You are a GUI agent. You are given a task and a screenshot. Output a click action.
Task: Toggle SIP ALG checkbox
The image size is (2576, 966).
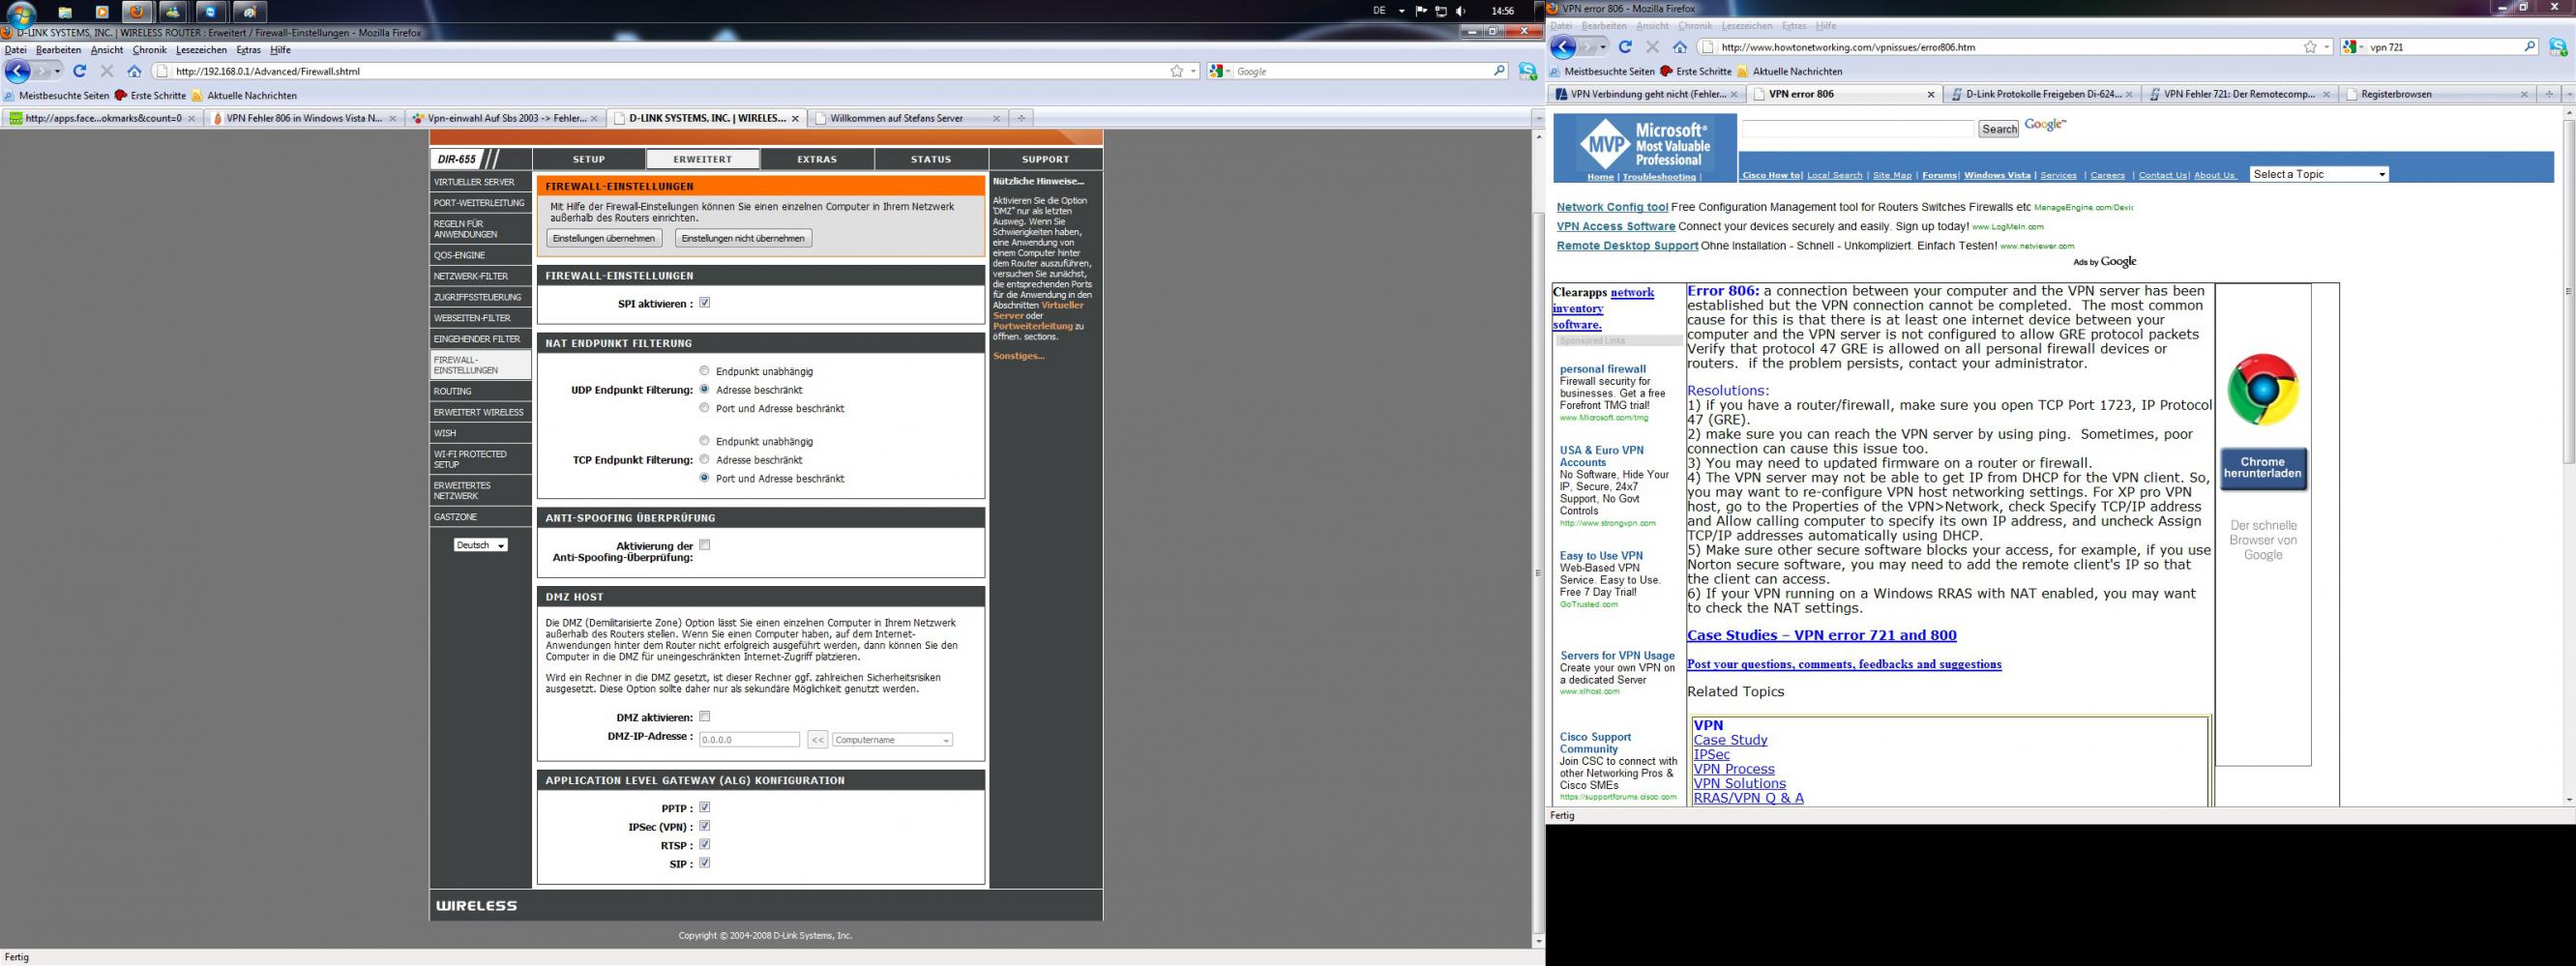(705, 863)
